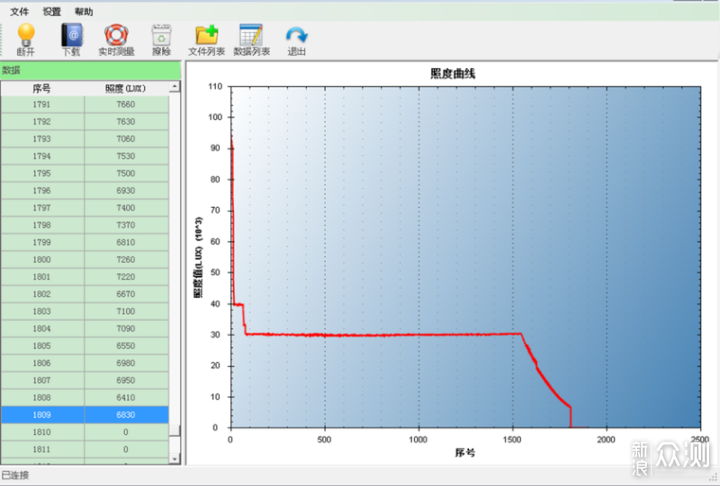Select row with serial 1793

point(84,139)
